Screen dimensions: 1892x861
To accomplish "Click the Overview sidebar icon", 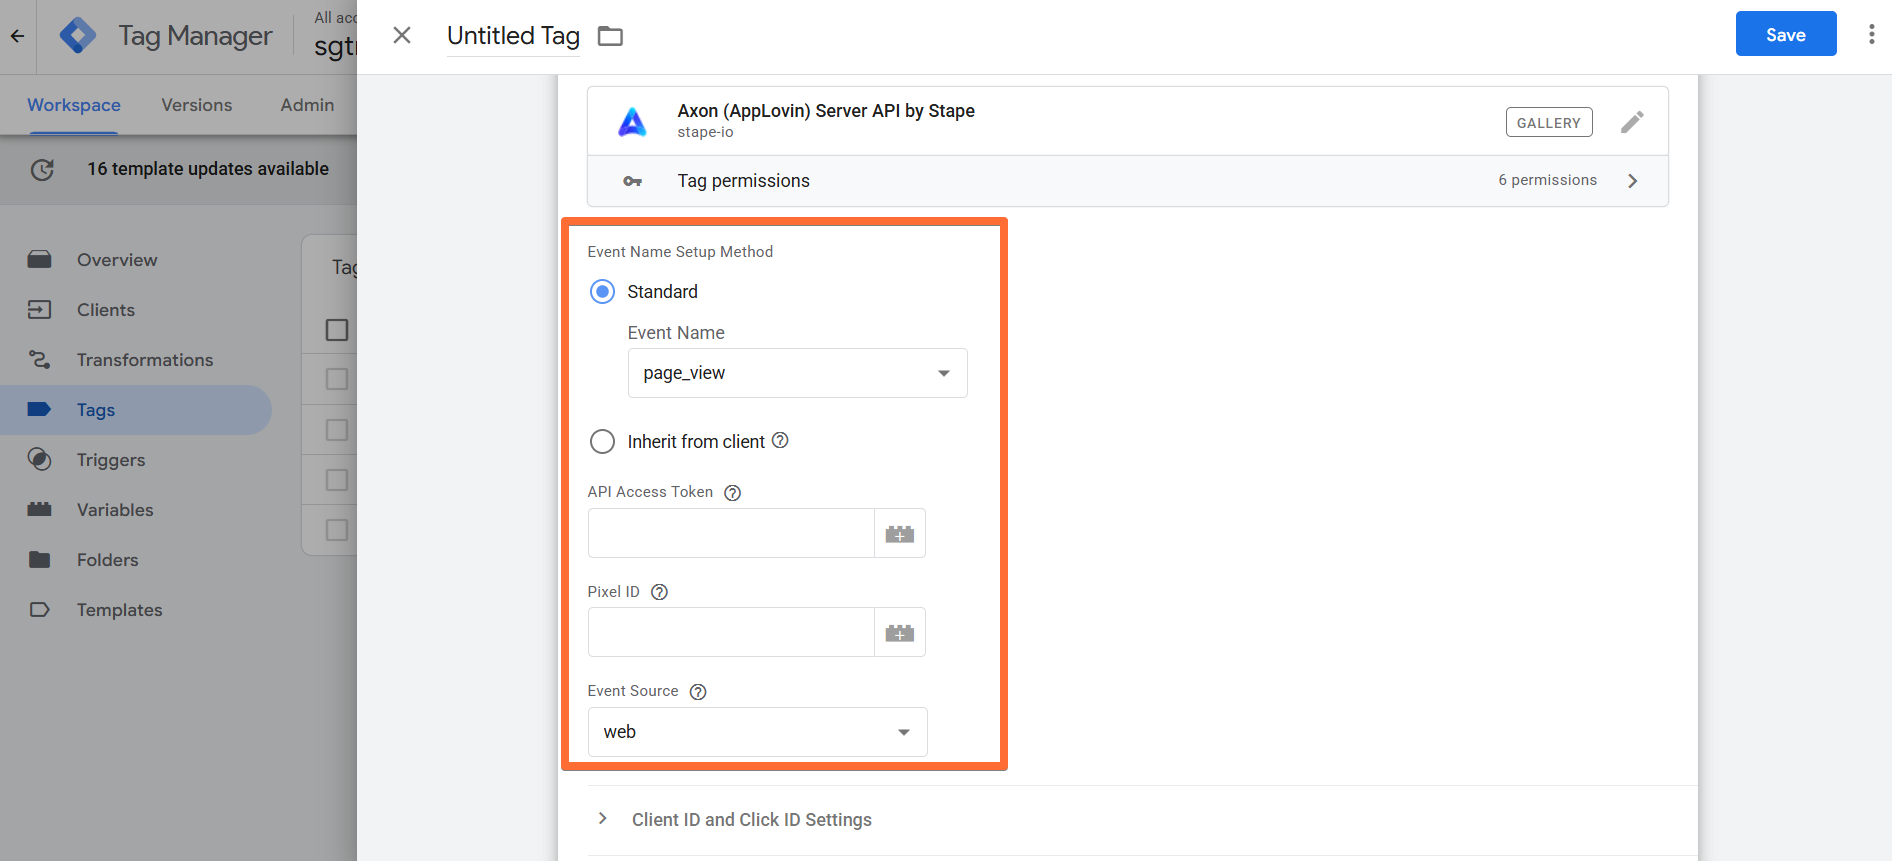I will (39, 260).
